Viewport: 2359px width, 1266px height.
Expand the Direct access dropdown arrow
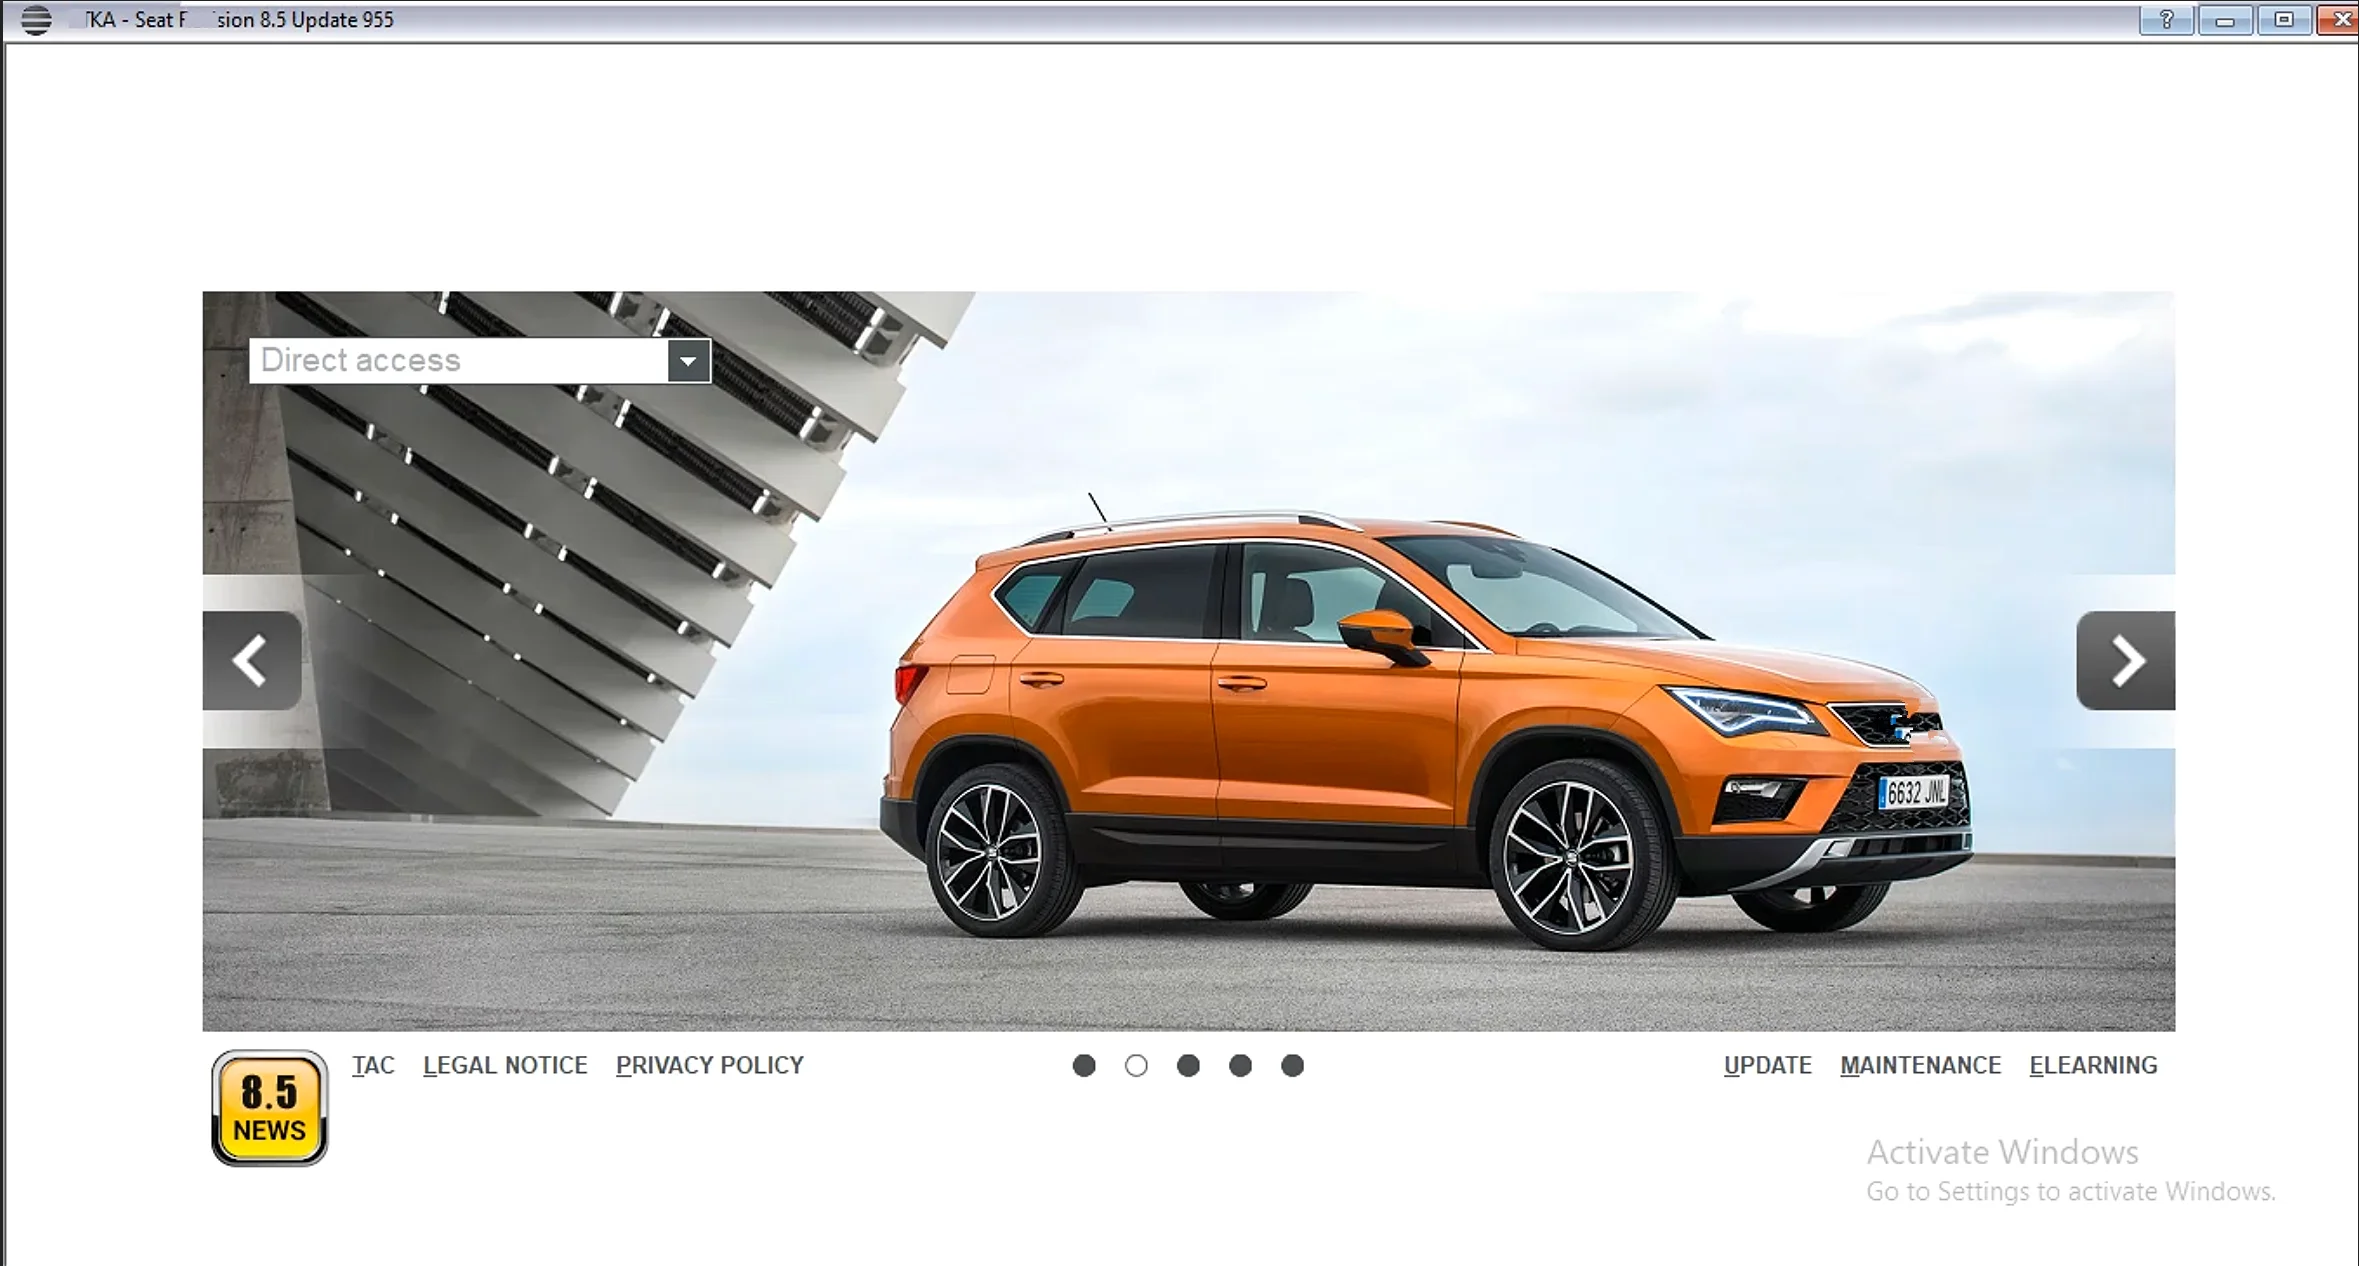click(x=688, y=361)
